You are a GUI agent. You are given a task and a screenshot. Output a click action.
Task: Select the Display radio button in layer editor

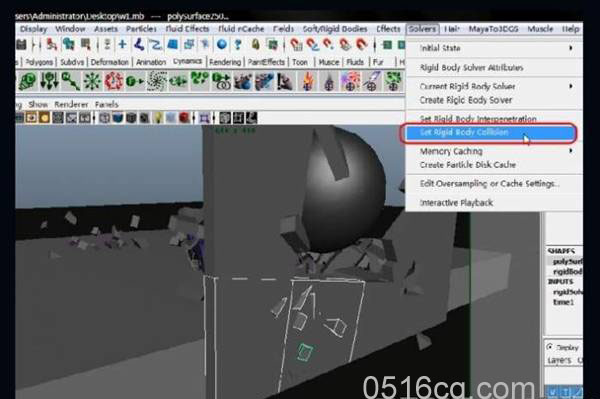[x=550, y=347]
